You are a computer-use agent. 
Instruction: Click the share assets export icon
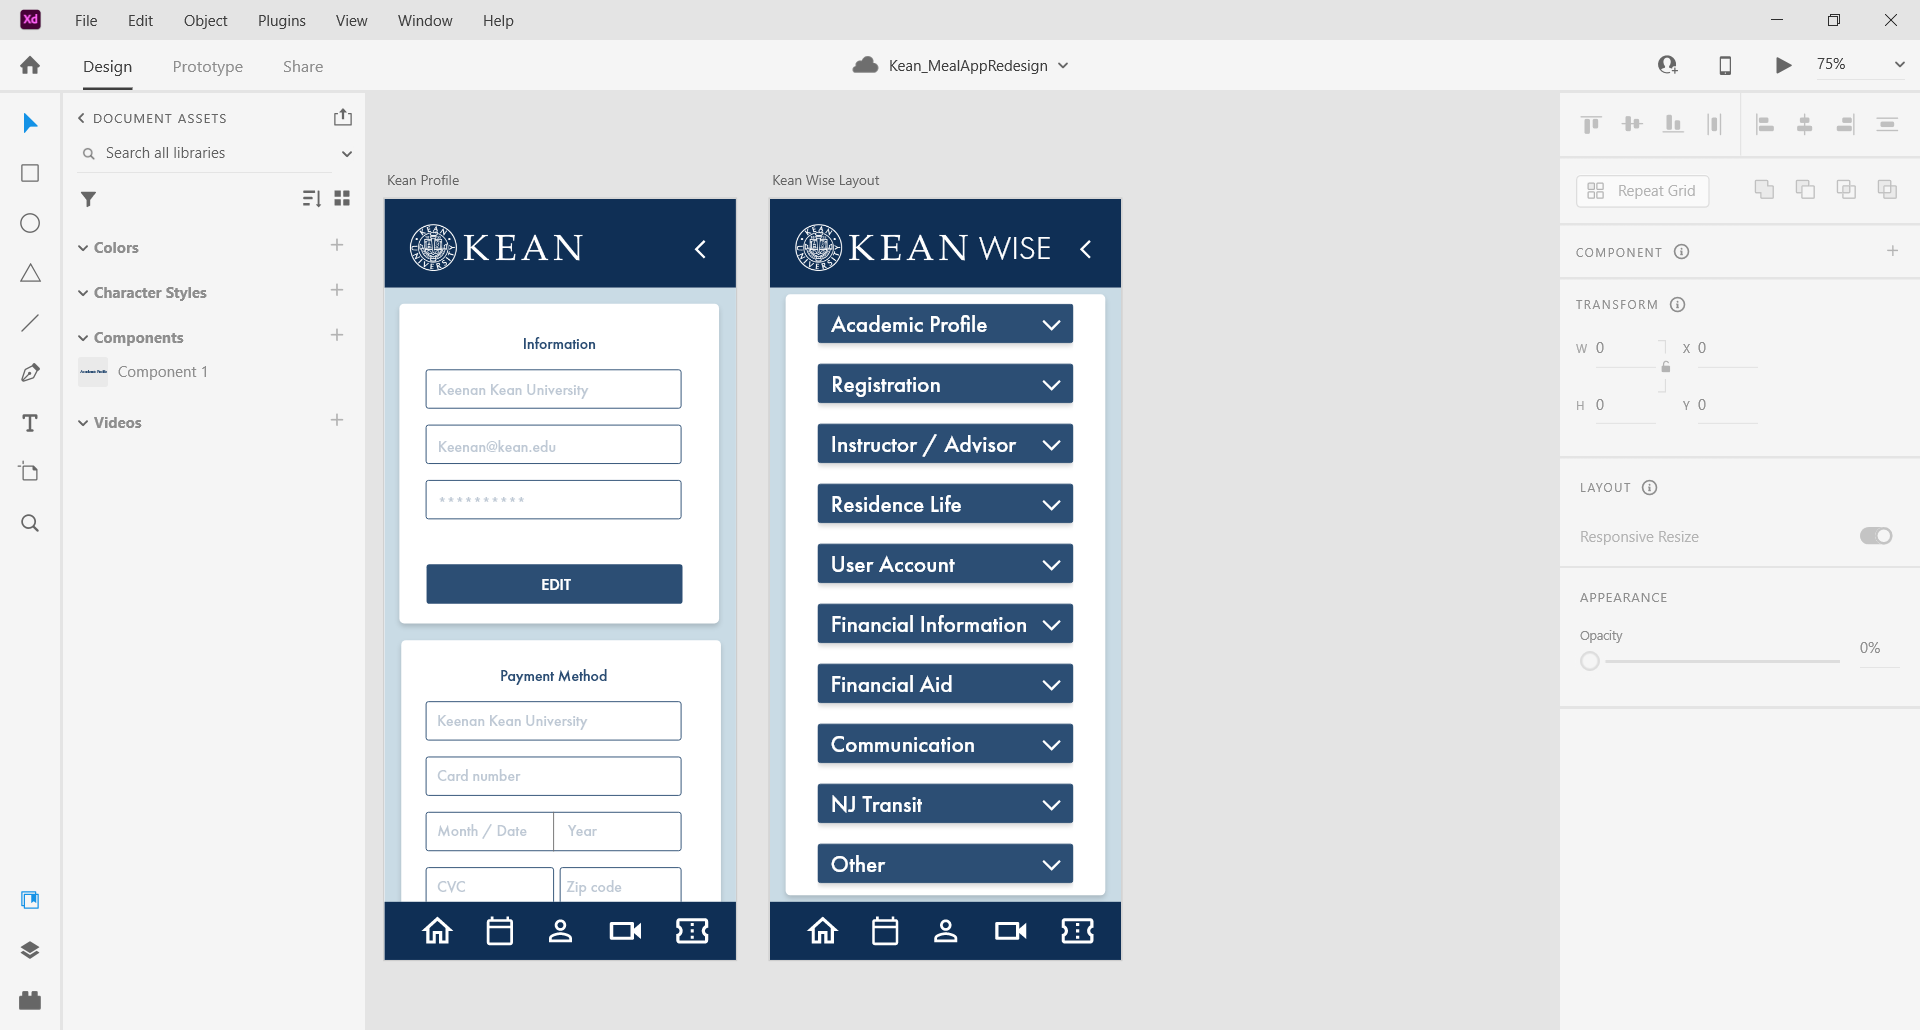pos(343,117)
